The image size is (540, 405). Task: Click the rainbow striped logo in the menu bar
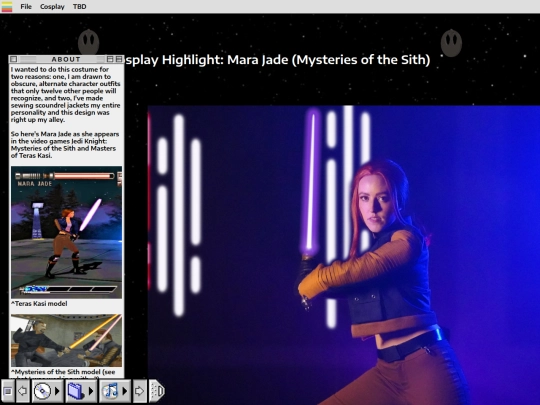(x=7, y=7)
